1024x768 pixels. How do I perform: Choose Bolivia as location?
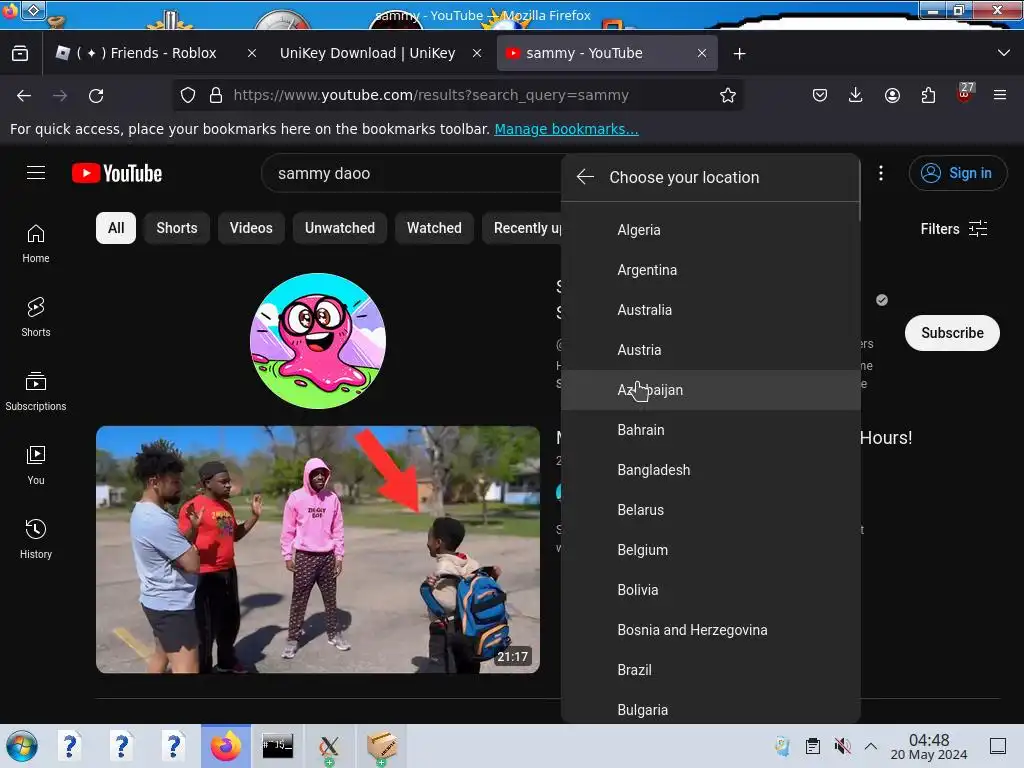[x=711, y=590]
